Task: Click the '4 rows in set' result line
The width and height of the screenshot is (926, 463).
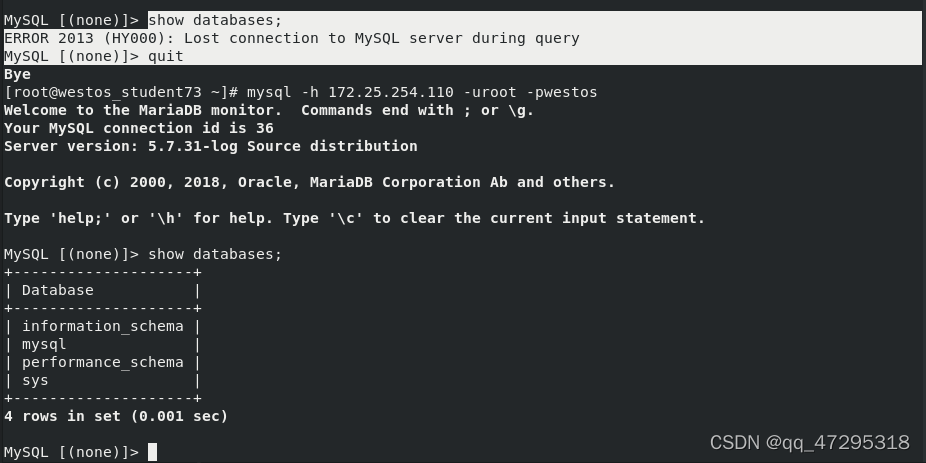Action: [116, 416]
